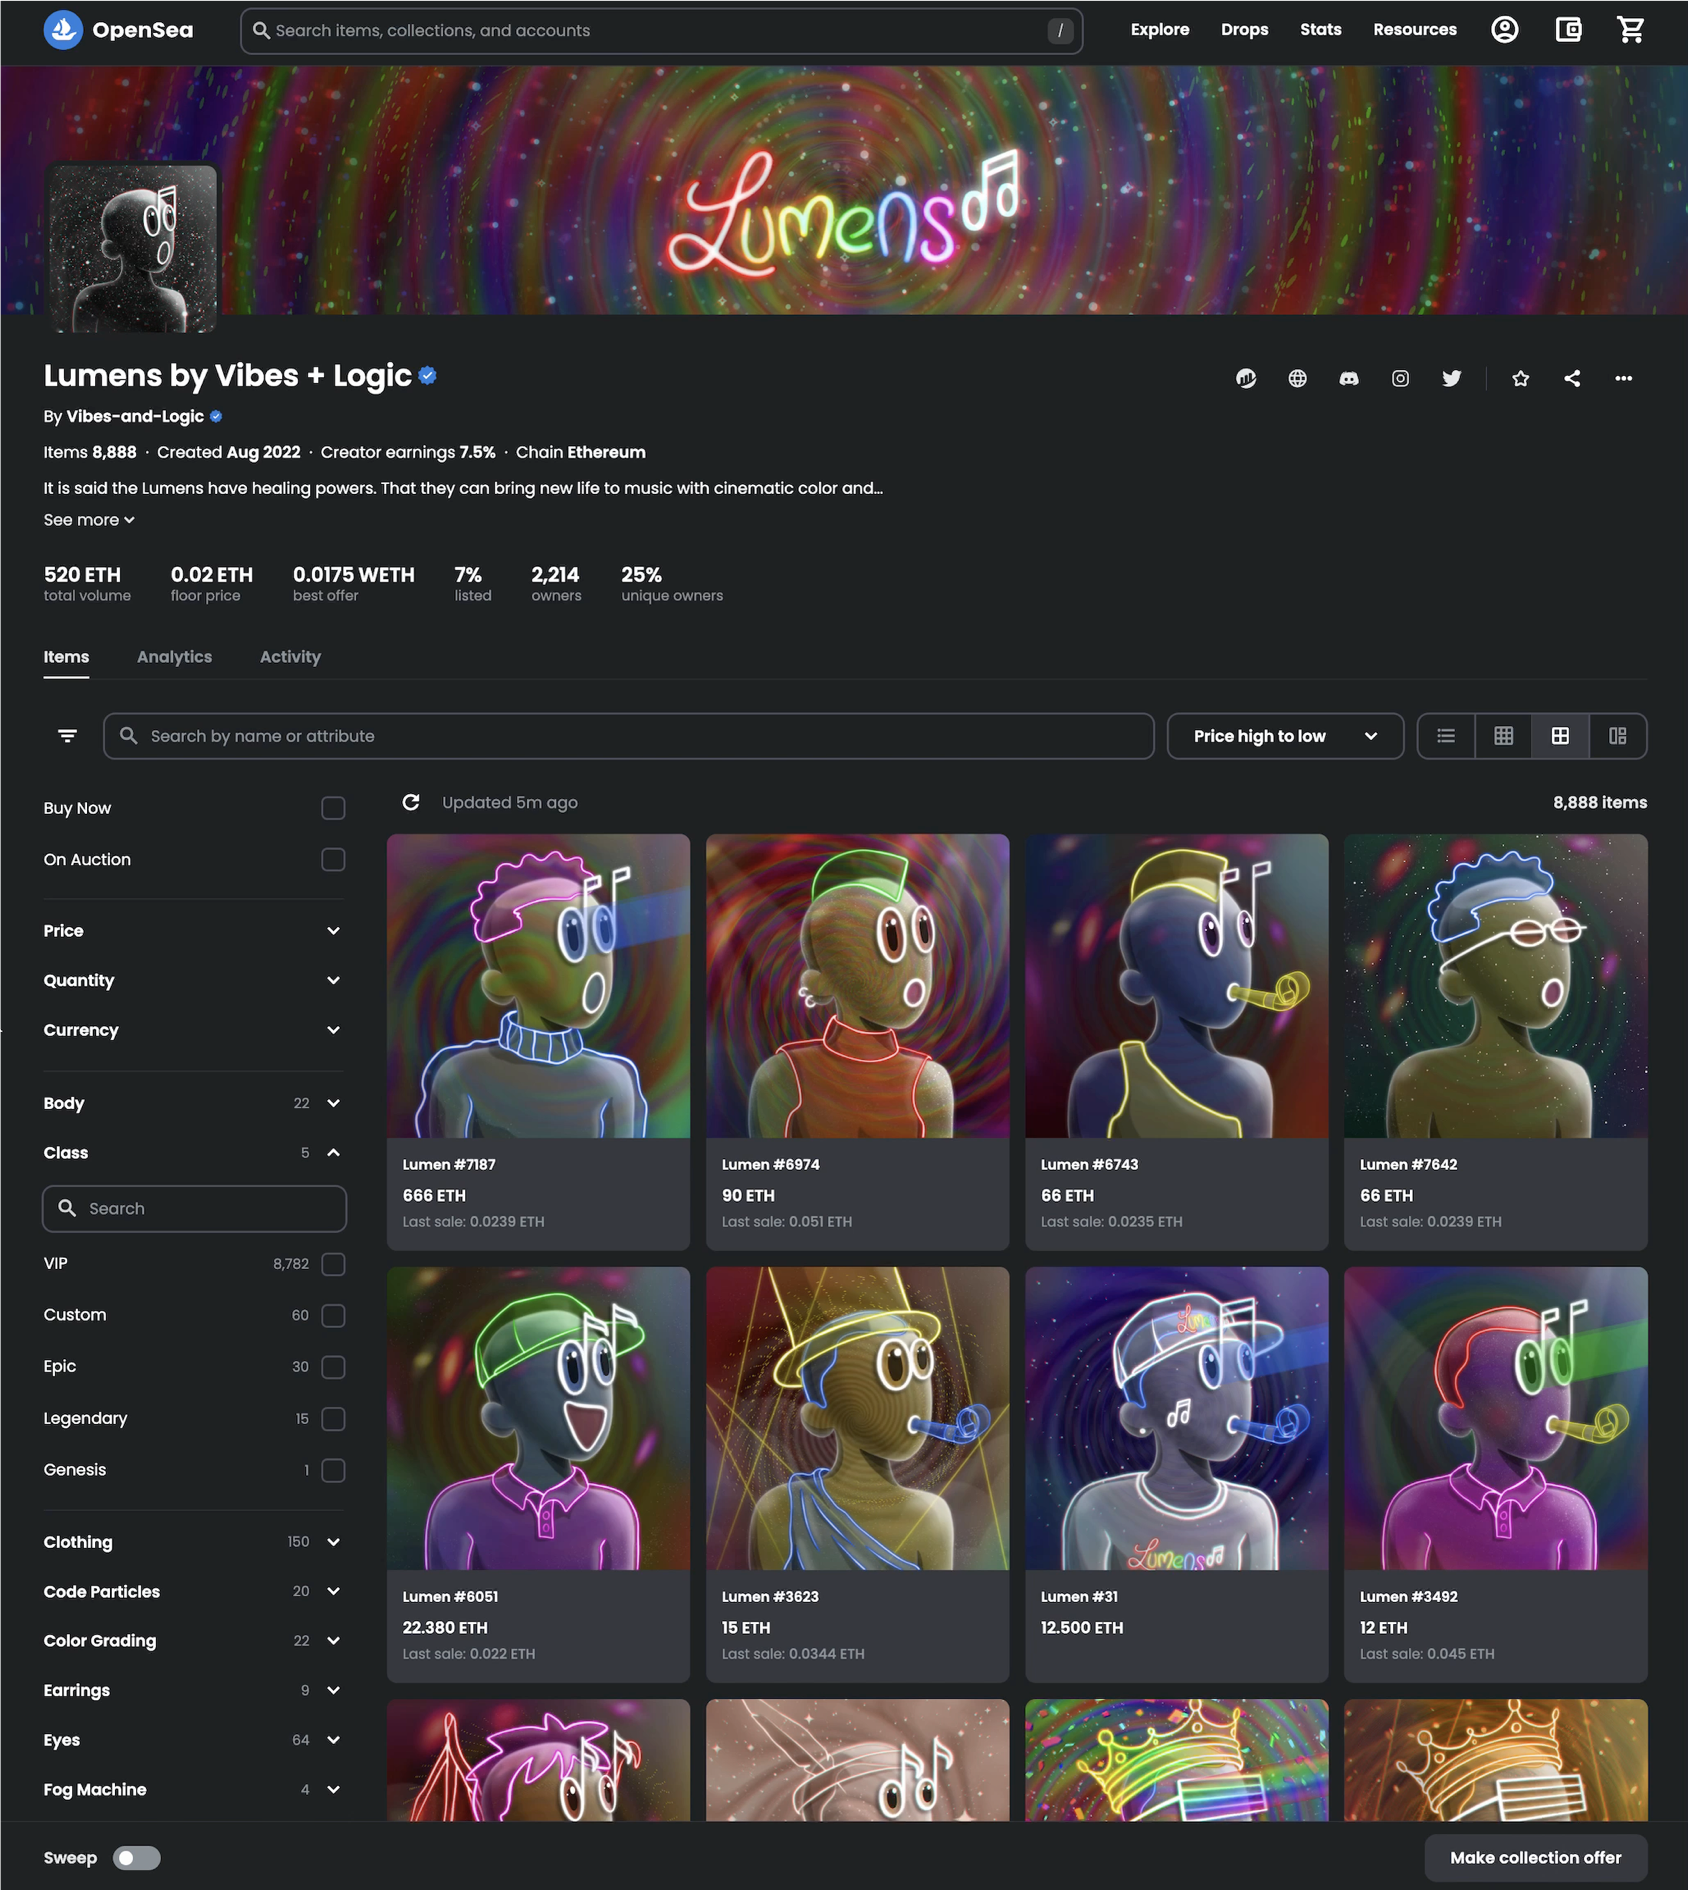The image size is (1688, 1890).
Task: Open the Resources menu
Action: (x=1414, y=30)
